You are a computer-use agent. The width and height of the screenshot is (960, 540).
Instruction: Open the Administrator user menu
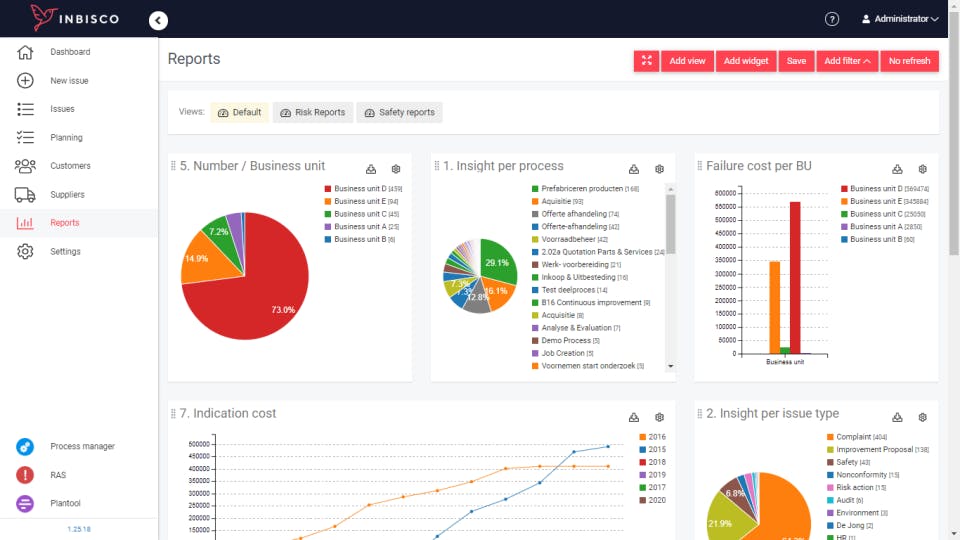(x=900, y=19)
